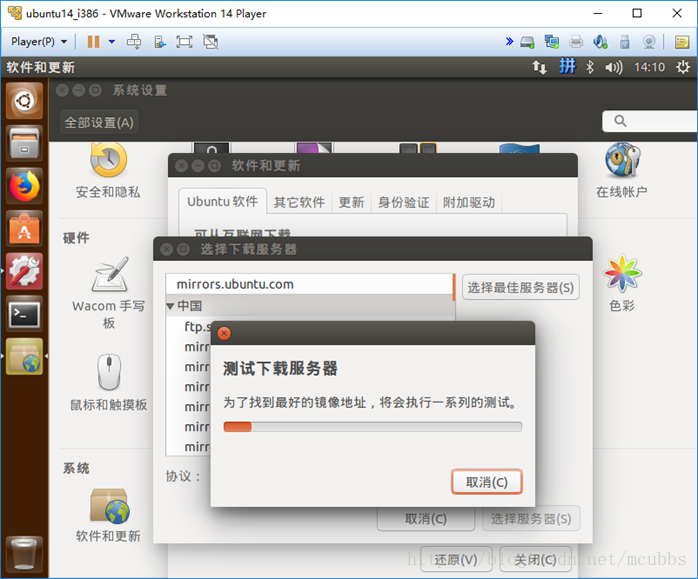Screen dimensions: 698x579
Task: Click the VMware full screen icon
Action: tap(184, 42)
